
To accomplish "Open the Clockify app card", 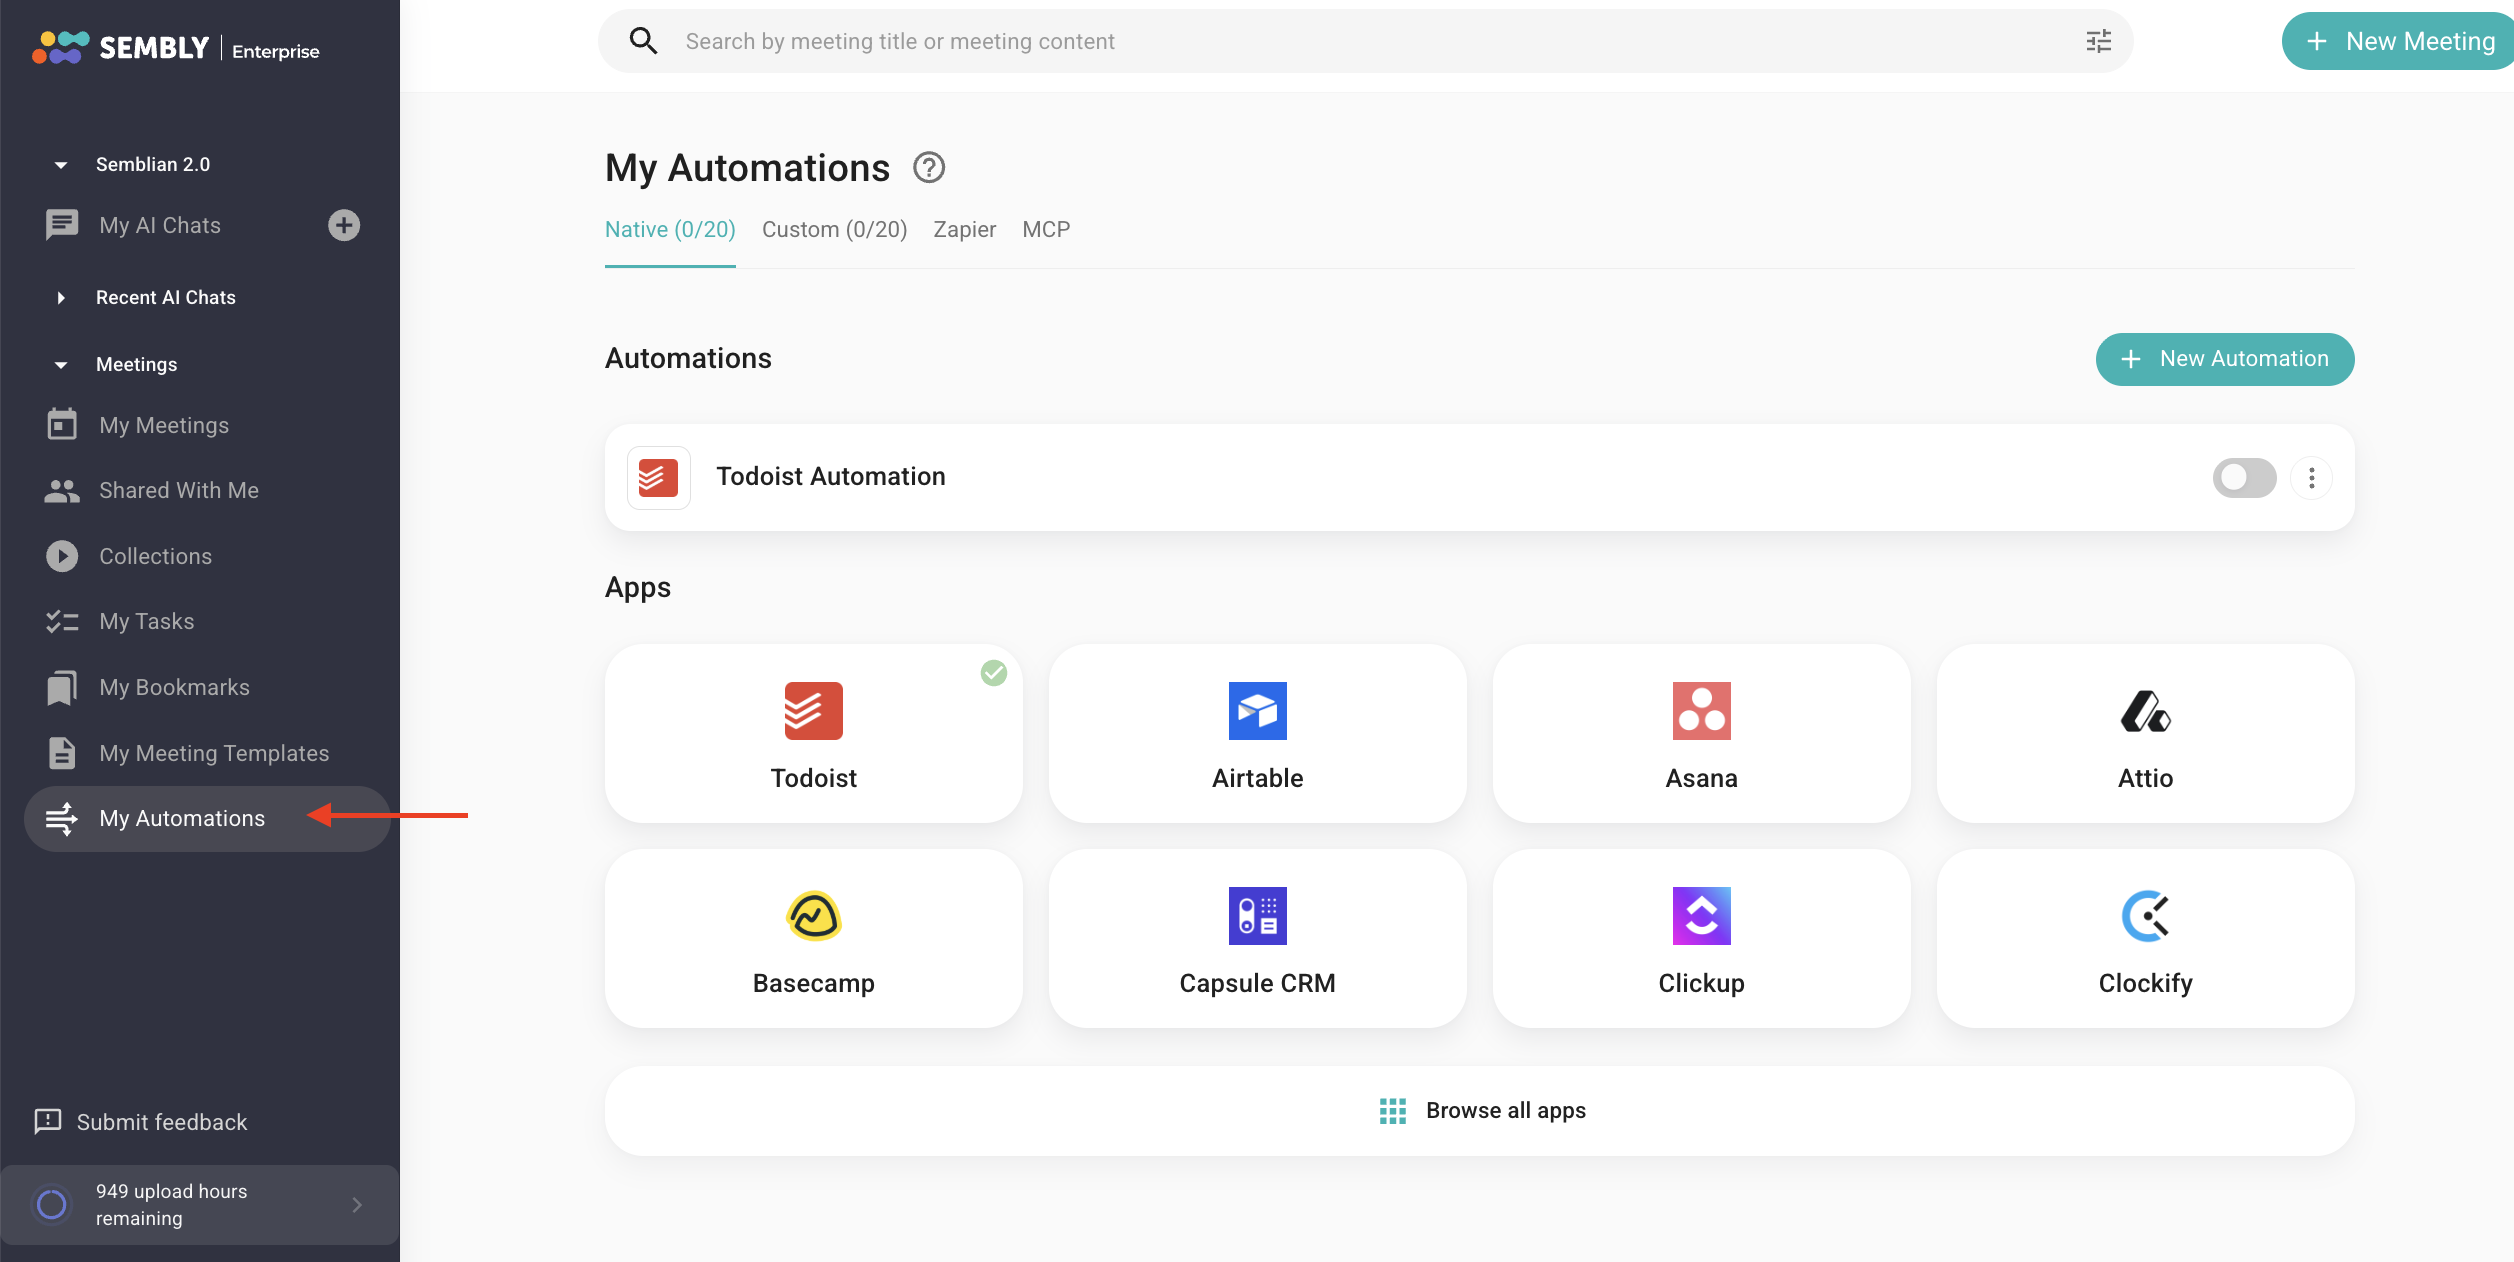I will [2145, 939].
